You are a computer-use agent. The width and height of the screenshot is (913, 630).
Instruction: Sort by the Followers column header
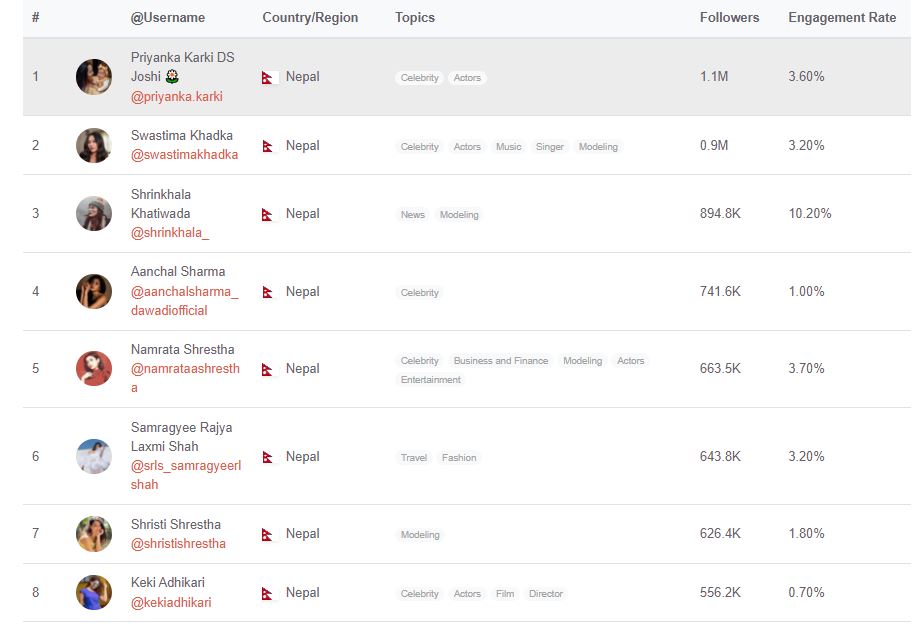tap(729, 18)
